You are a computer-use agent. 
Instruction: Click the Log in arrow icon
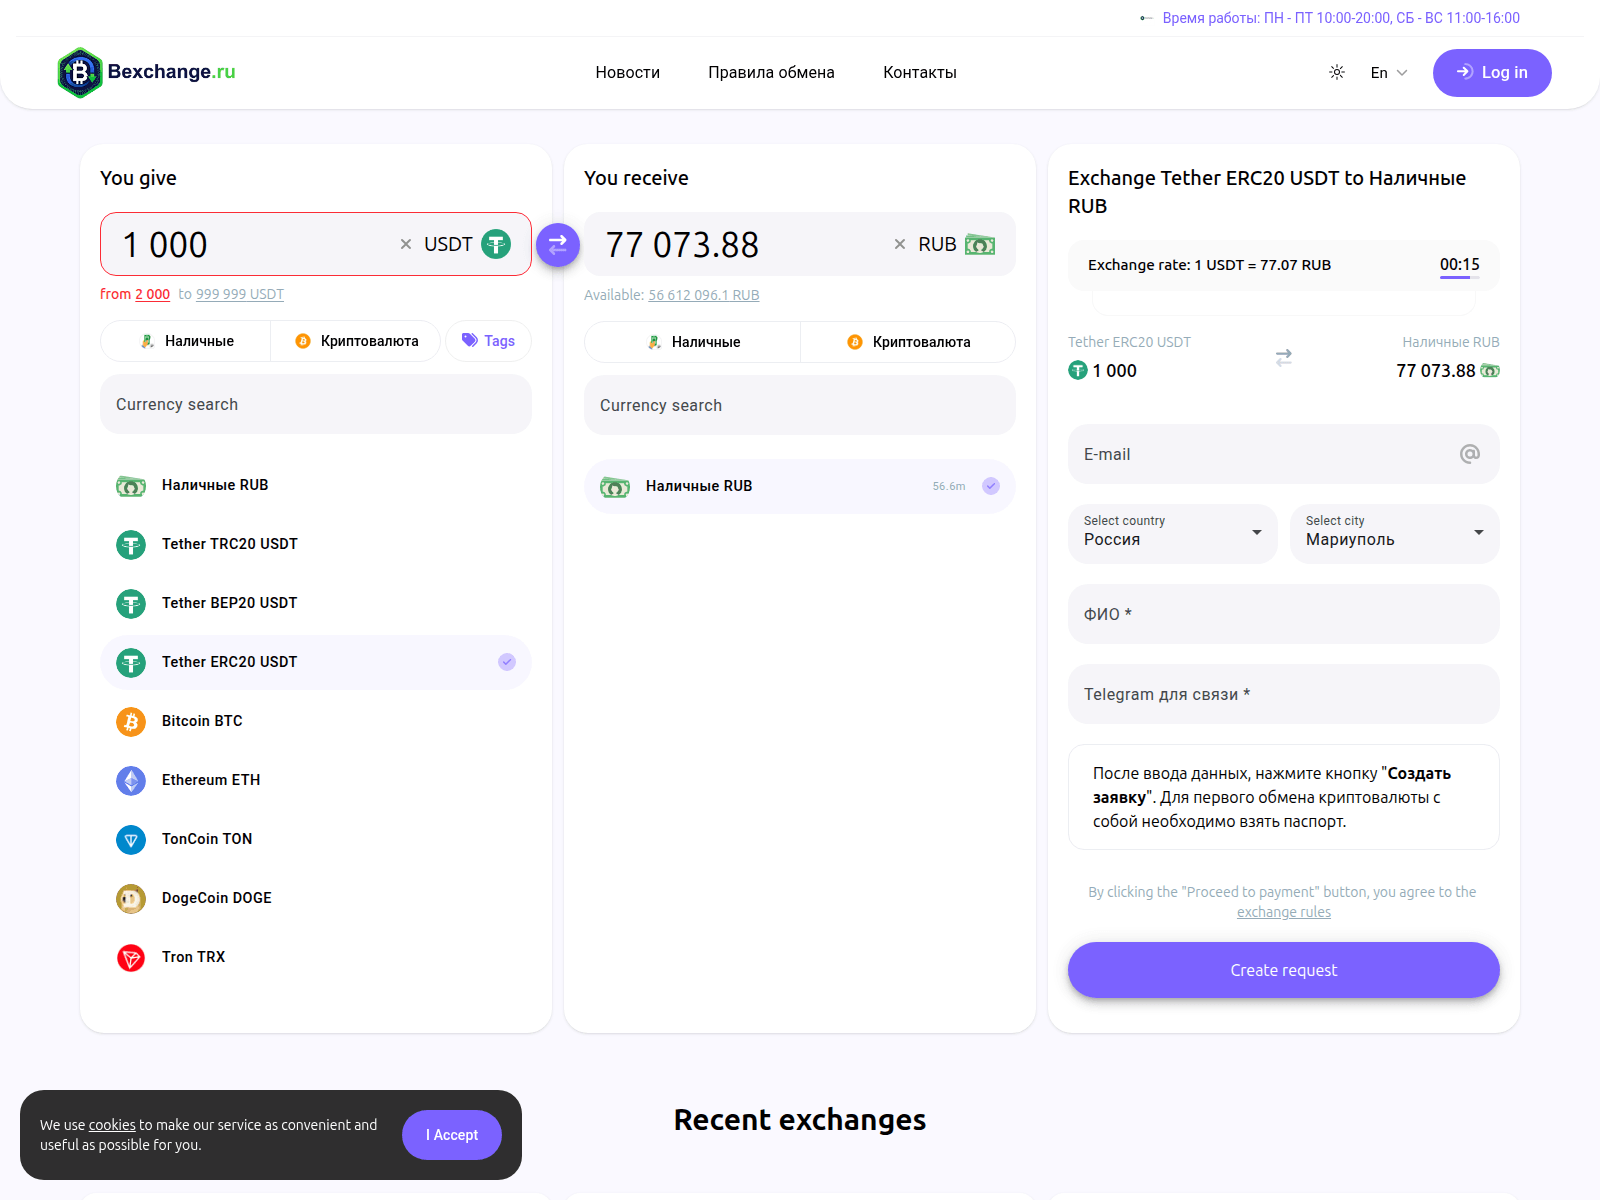[x=1465, y=72]
